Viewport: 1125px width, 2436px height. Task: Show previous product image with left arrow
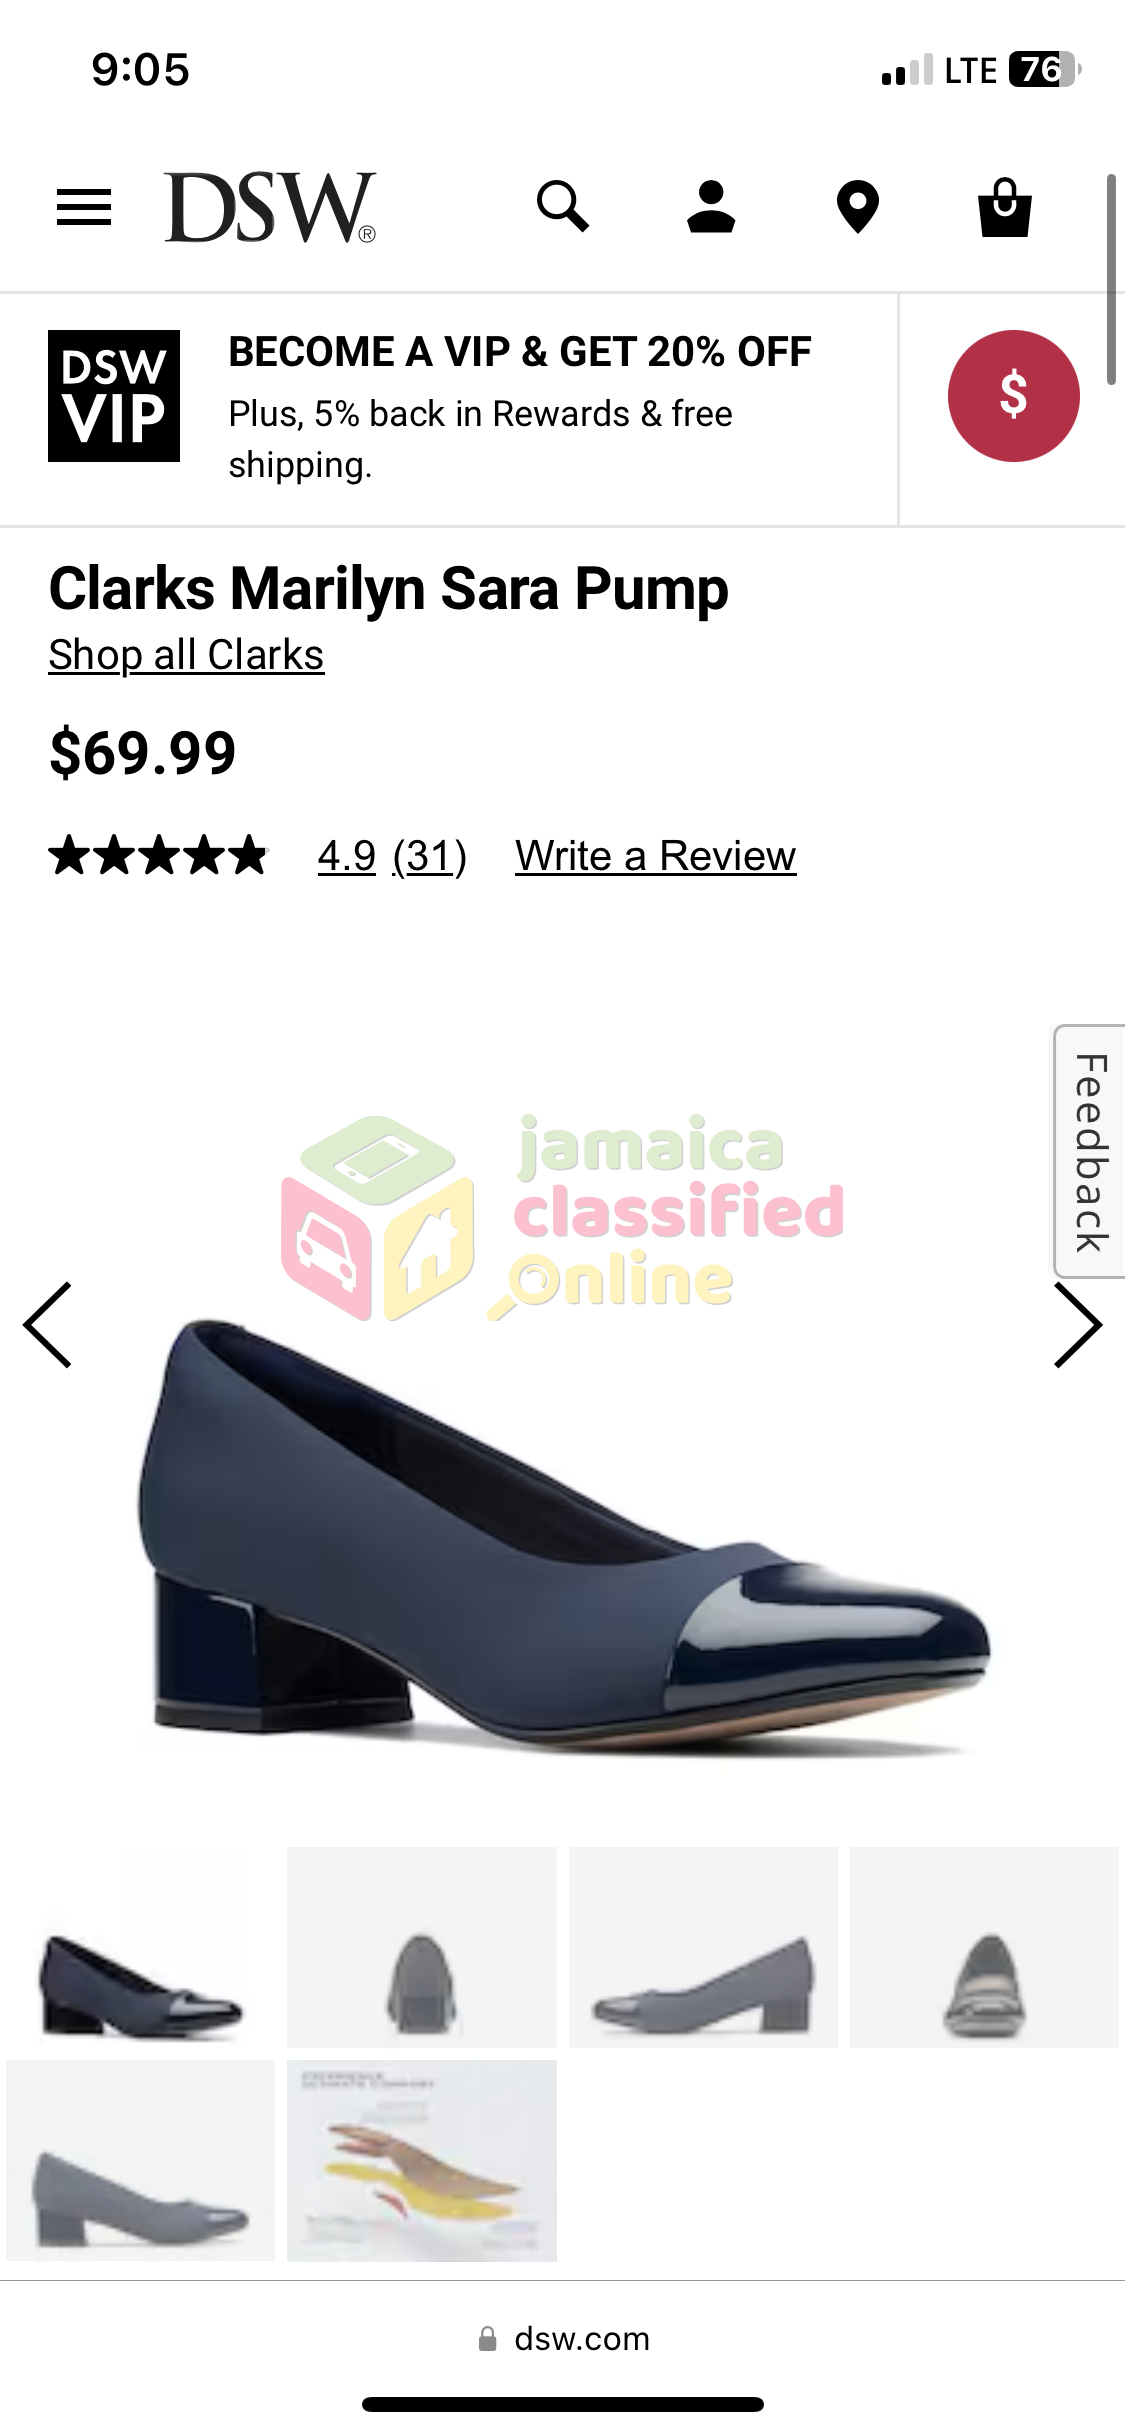click(47, 1325)
